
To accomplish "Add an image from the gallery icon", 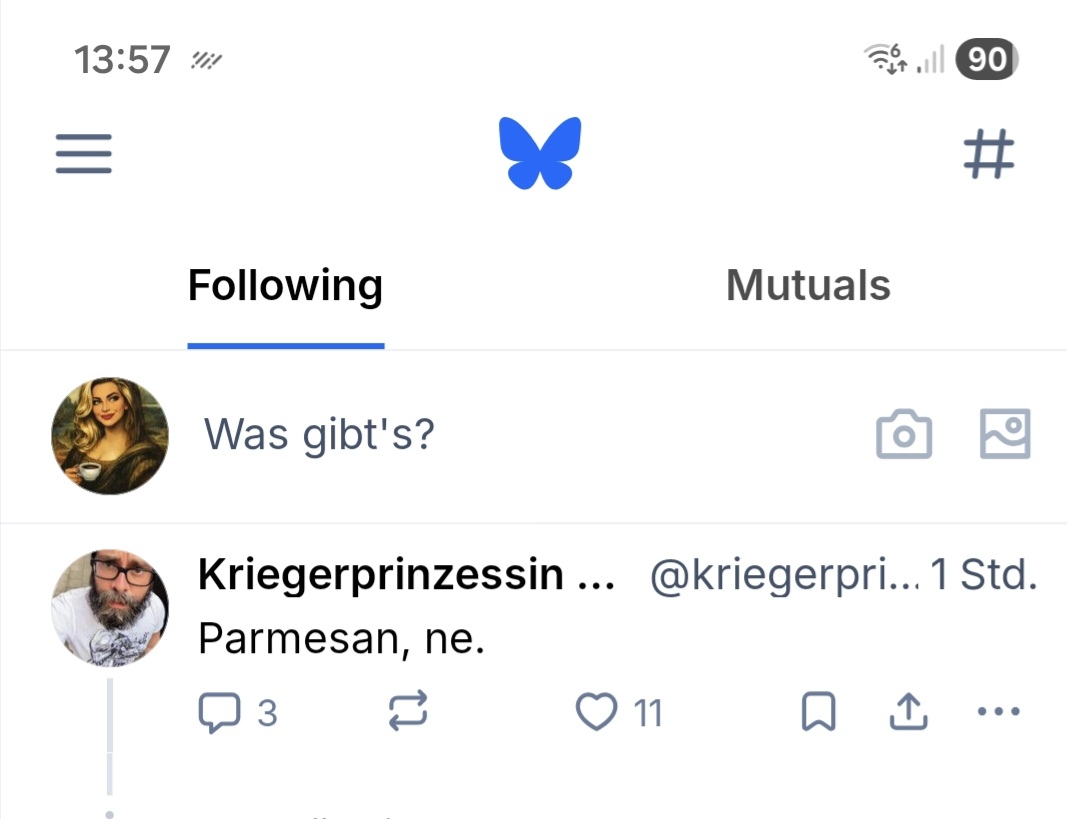I will (x=1004, y=435).
